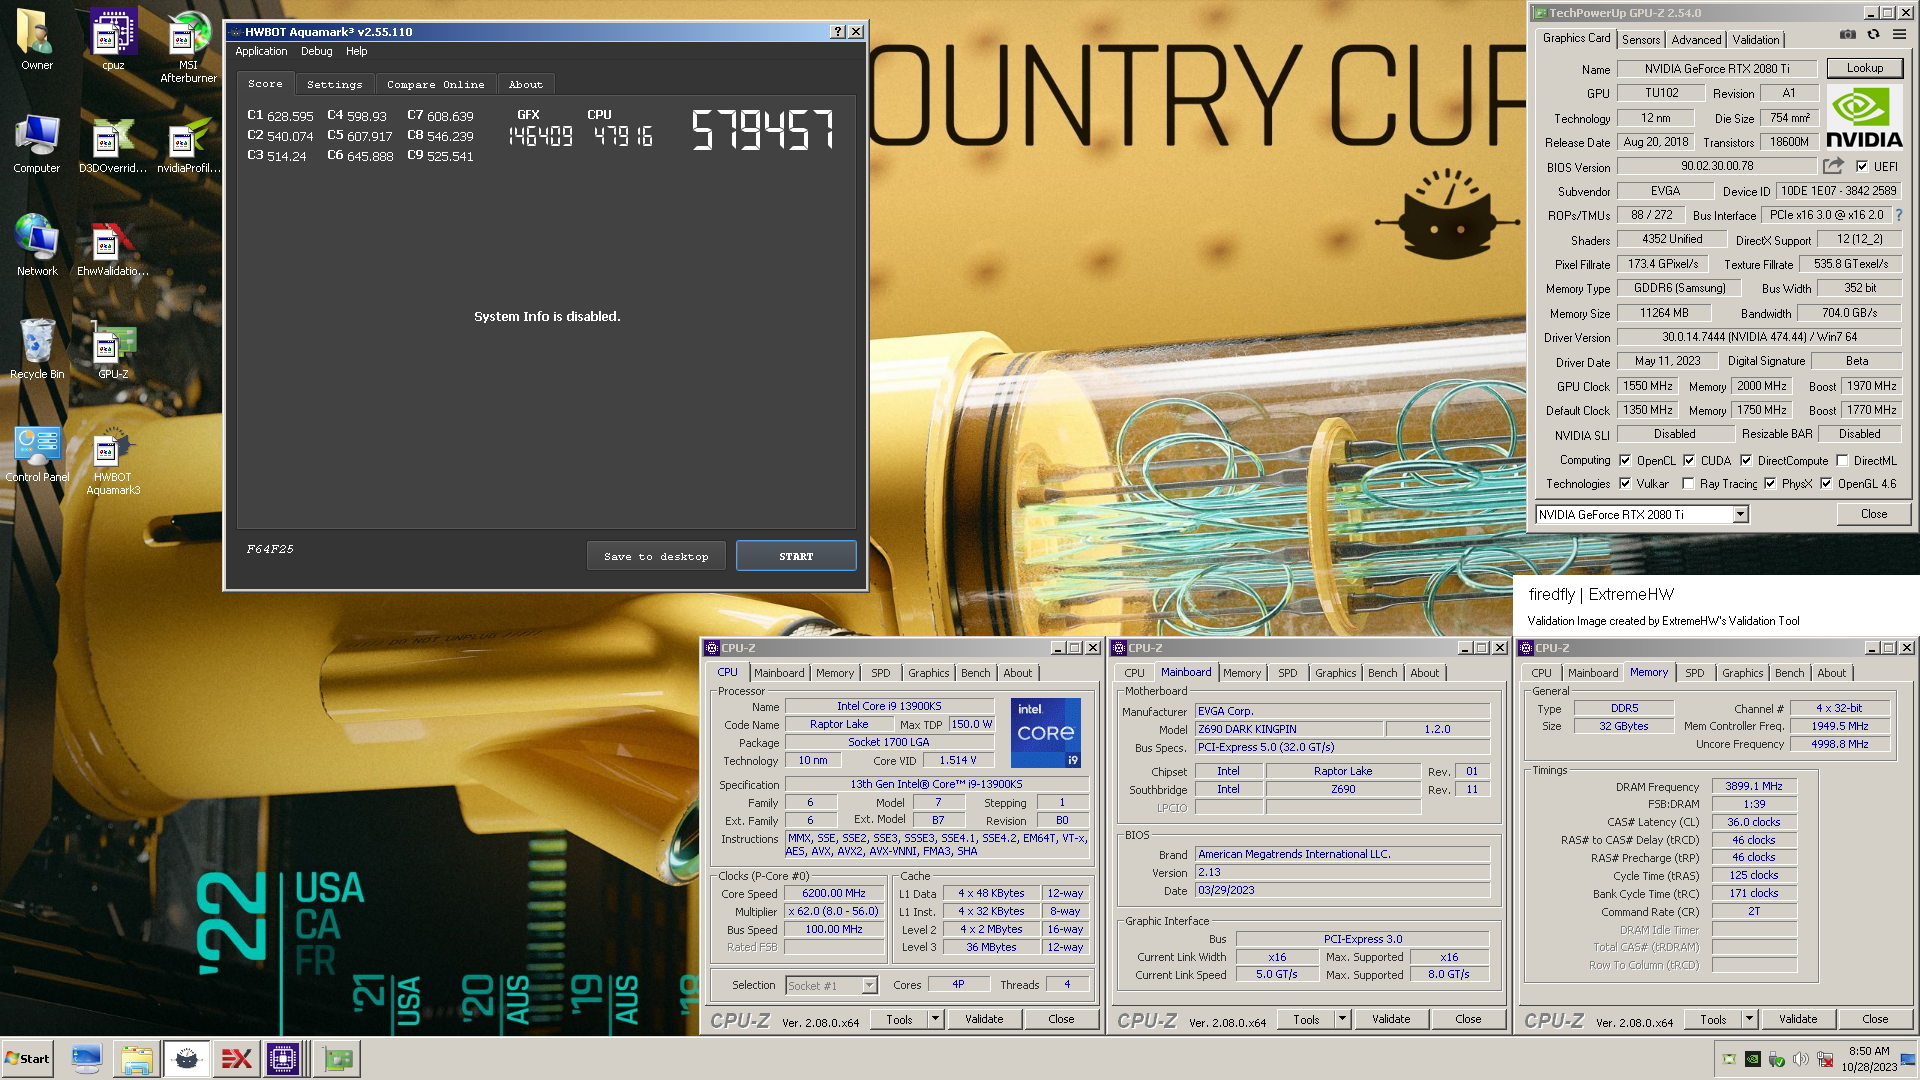Viewport: 1920px width, 1080px height.
Task: Open the Owner folder desktop icon
Action: coord(37,42)
